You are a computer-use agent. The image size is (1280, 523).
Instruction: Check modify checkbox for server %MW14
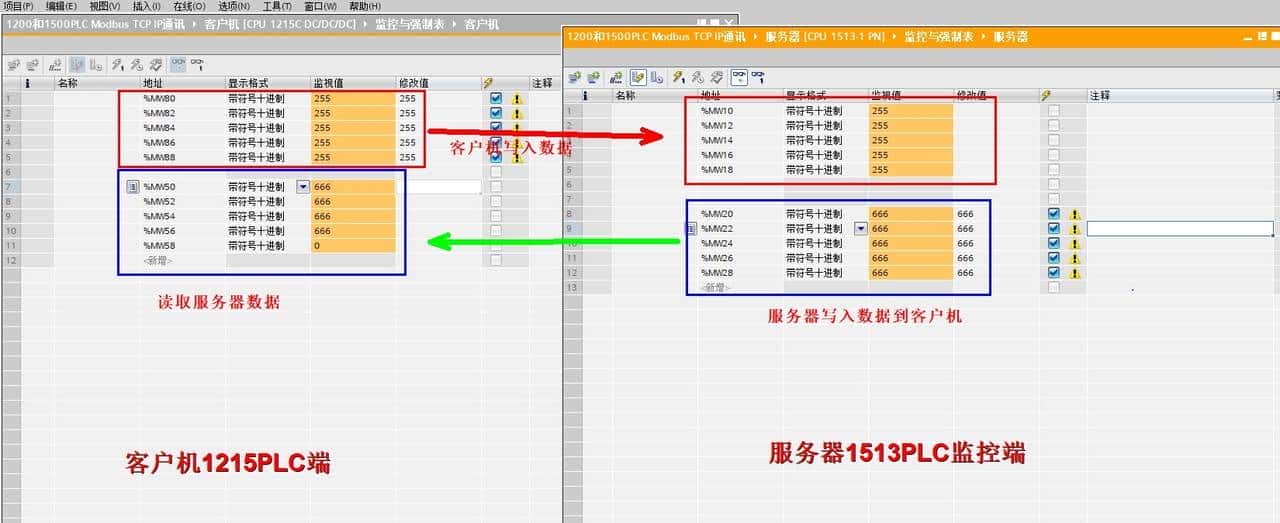coord(1054,140)
